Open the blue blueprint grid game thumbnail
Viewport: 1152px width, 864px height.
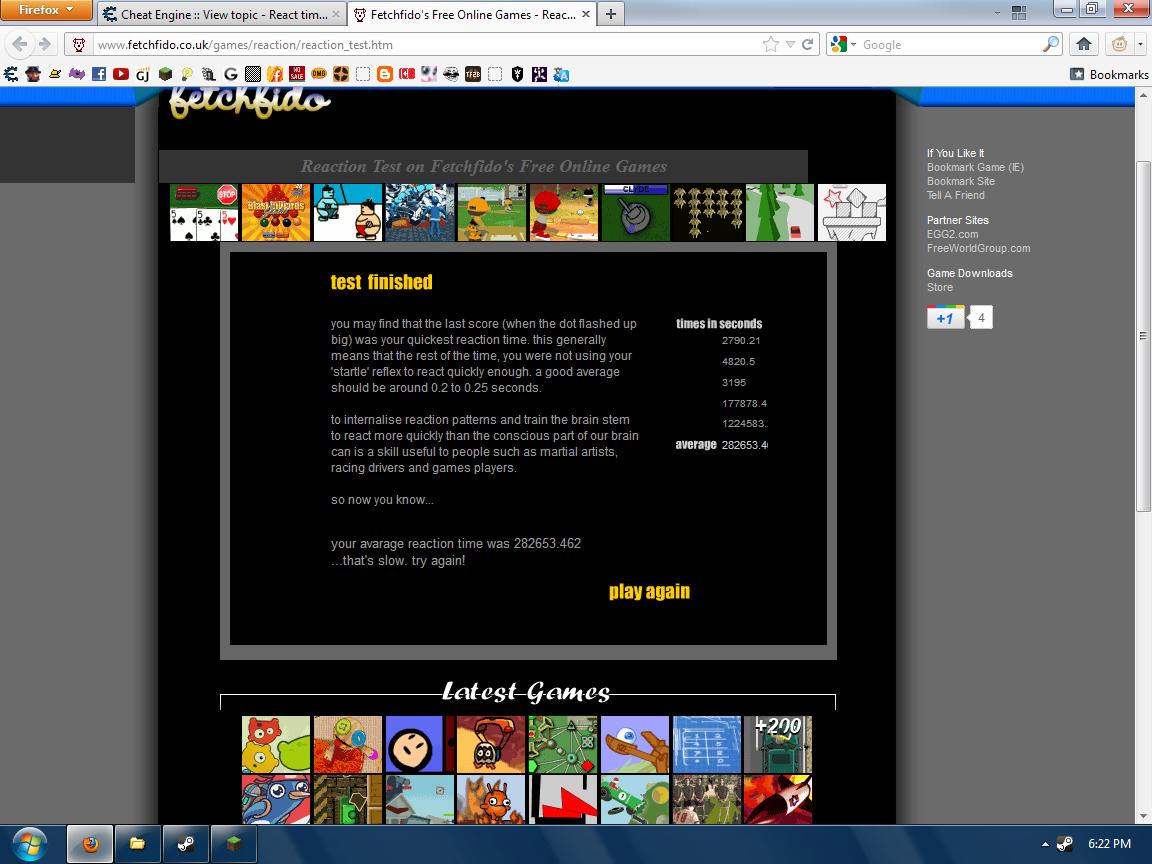click(707, 744)
